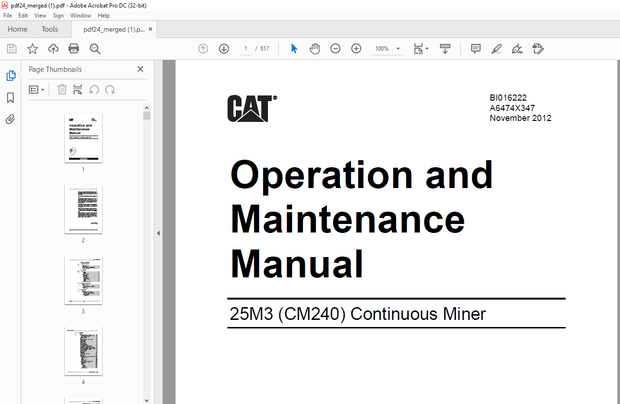This screenshot has width=620, height=404.
Task: Open the Find text magnifier icon
Action: [95, 49]
